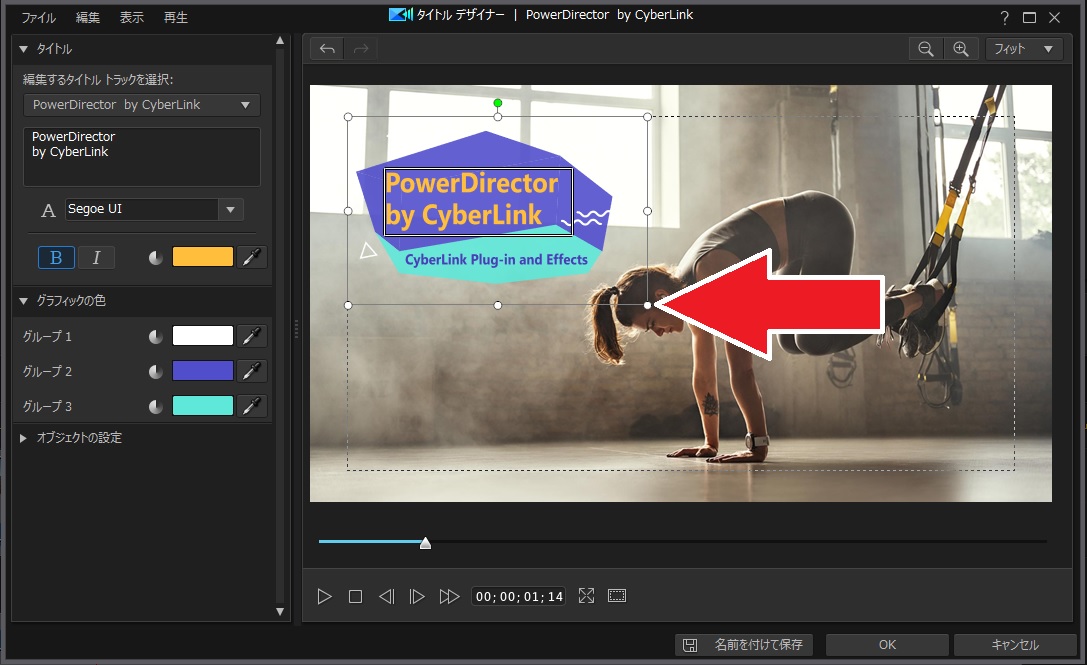Open the 編集 menu
The image size is (1087, 665).
[88, 18]
